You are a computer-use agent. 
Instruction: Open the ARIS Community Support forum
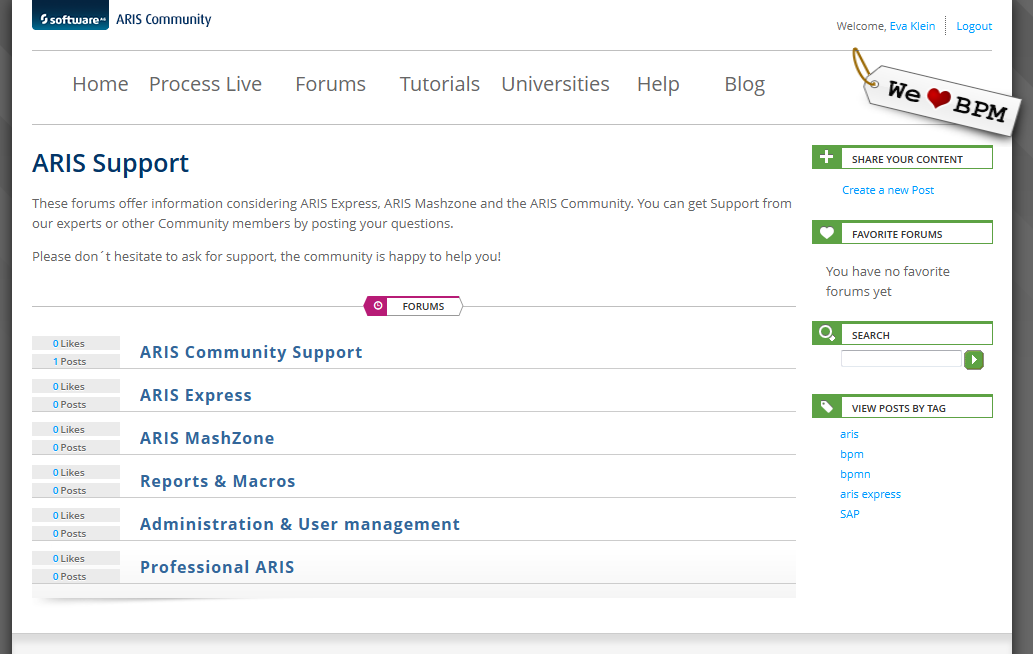tap(251, 352)
